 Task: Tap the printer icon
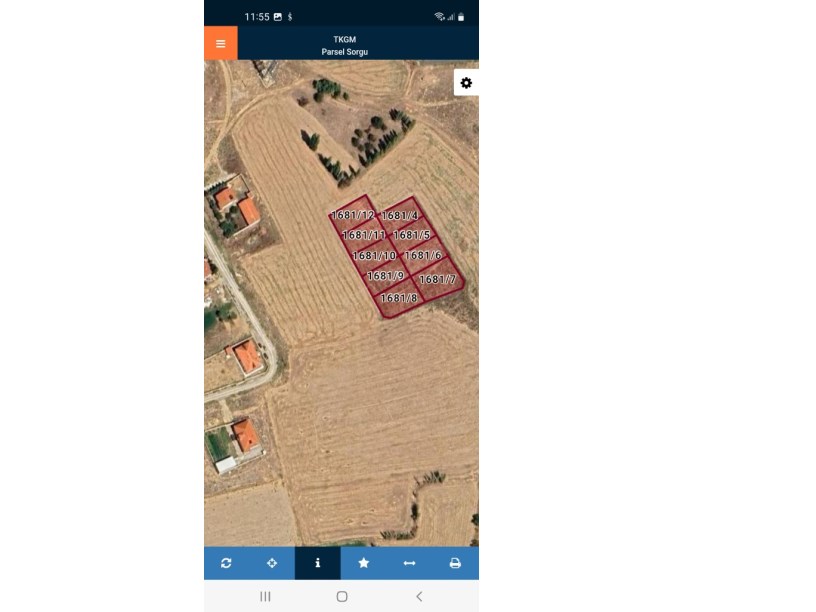pyautogui.click(x=455, y=563)
